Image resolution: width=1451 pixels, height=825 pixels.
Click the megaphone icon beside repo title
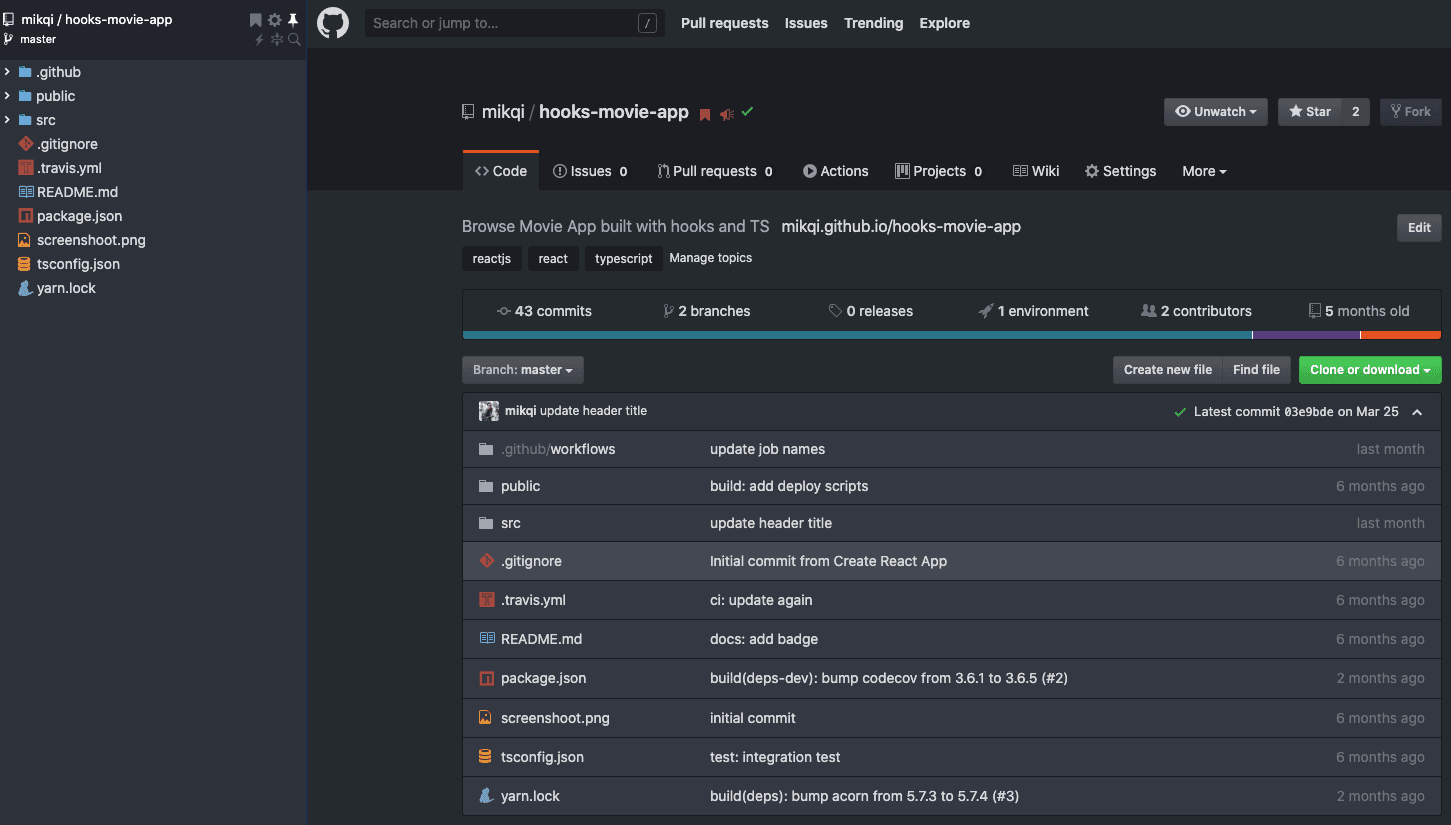727,114
